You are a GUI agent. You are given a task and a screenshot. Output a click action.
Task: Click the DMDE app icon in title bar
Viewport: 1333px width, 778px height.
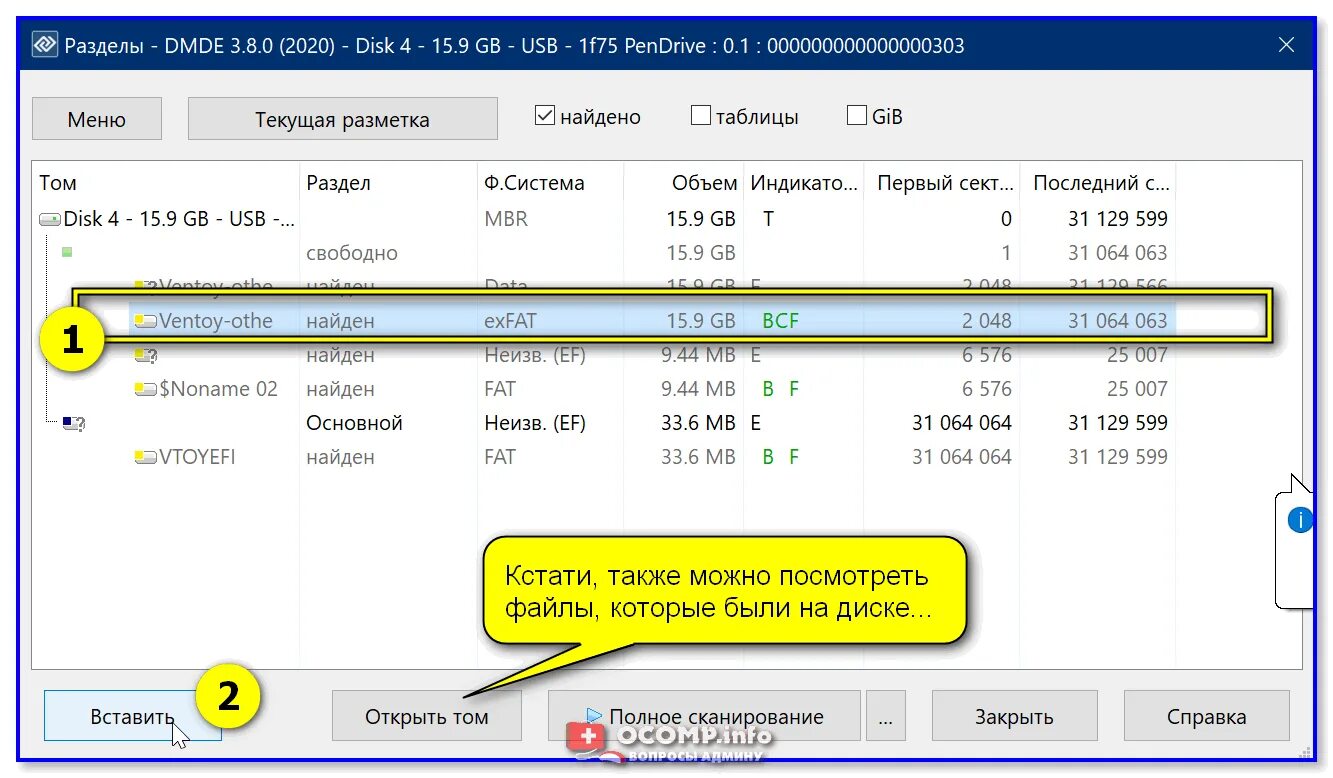(44, 45)
